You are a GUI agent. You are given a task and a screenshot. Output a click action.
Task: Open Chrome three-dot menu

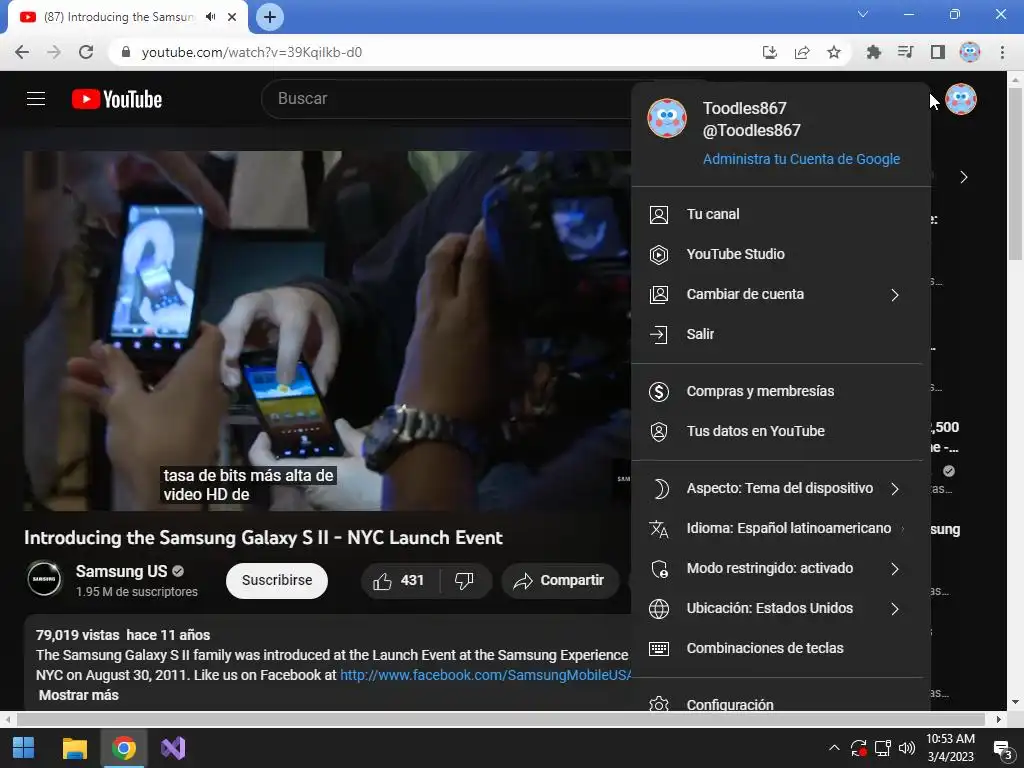coord(1002,52)
